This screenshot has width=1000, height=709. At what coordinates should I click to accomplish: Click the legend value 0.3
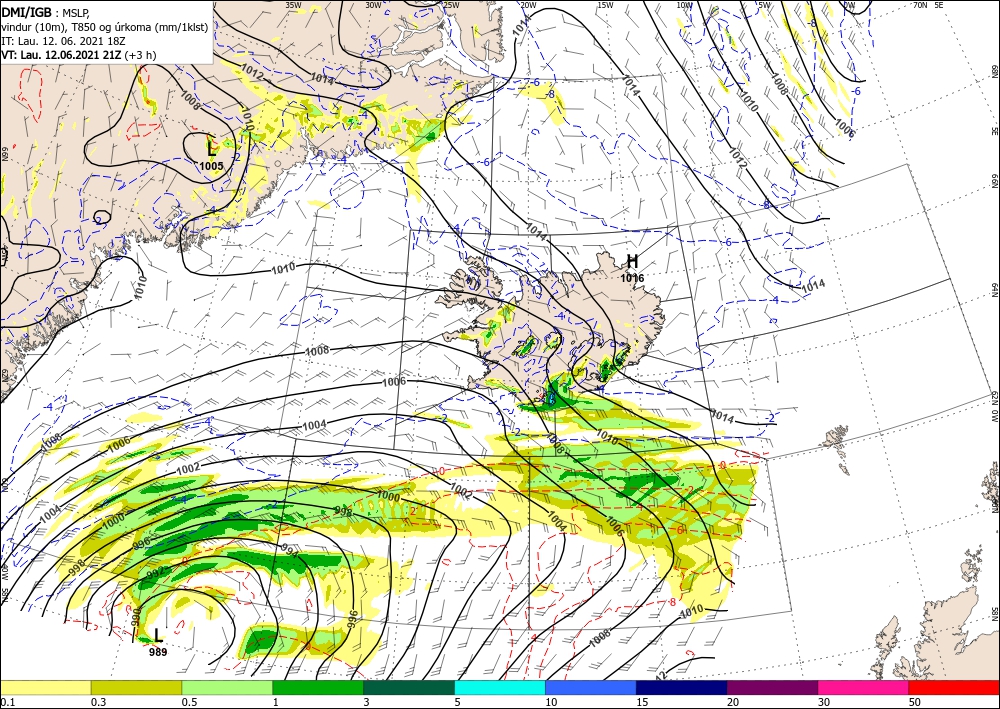pos(97,702)
